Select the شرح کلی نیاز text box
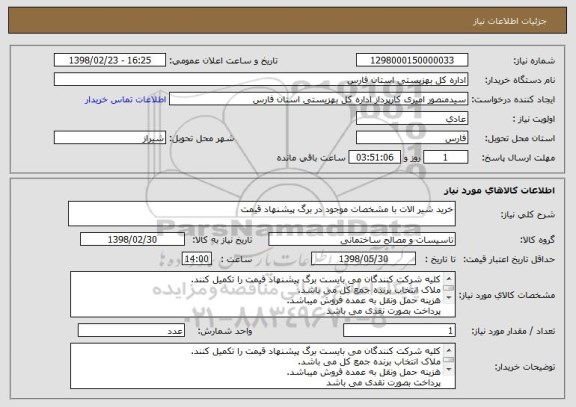The height and width of the screenshot is (407, 576). (262, 213)
